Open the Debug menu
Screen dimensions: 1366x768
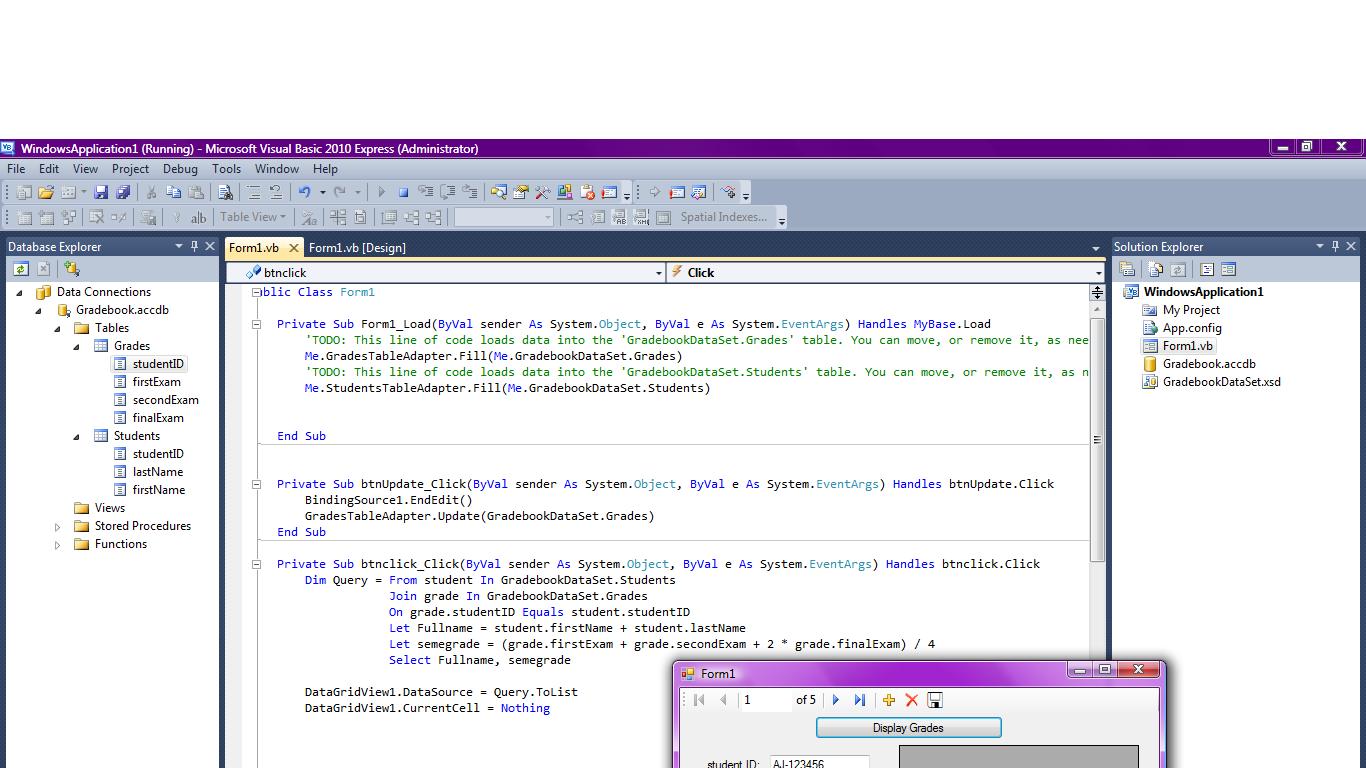[180, 169]
